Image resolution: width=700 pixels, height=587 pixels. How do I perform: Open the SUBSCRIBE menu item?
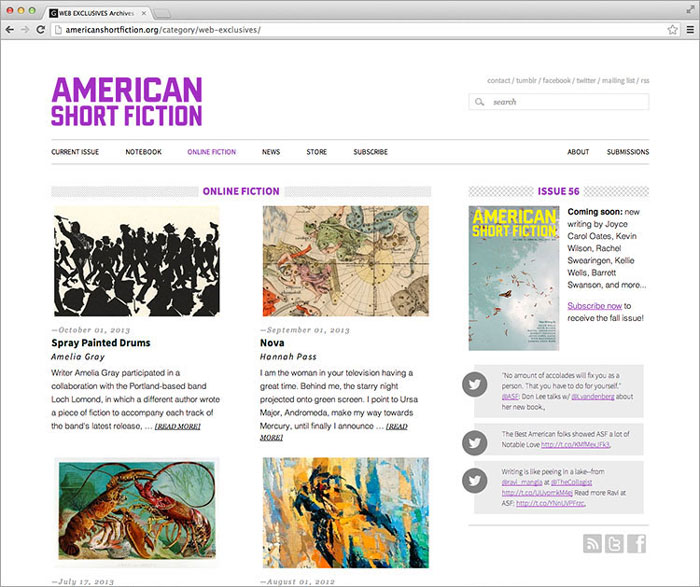371,152
